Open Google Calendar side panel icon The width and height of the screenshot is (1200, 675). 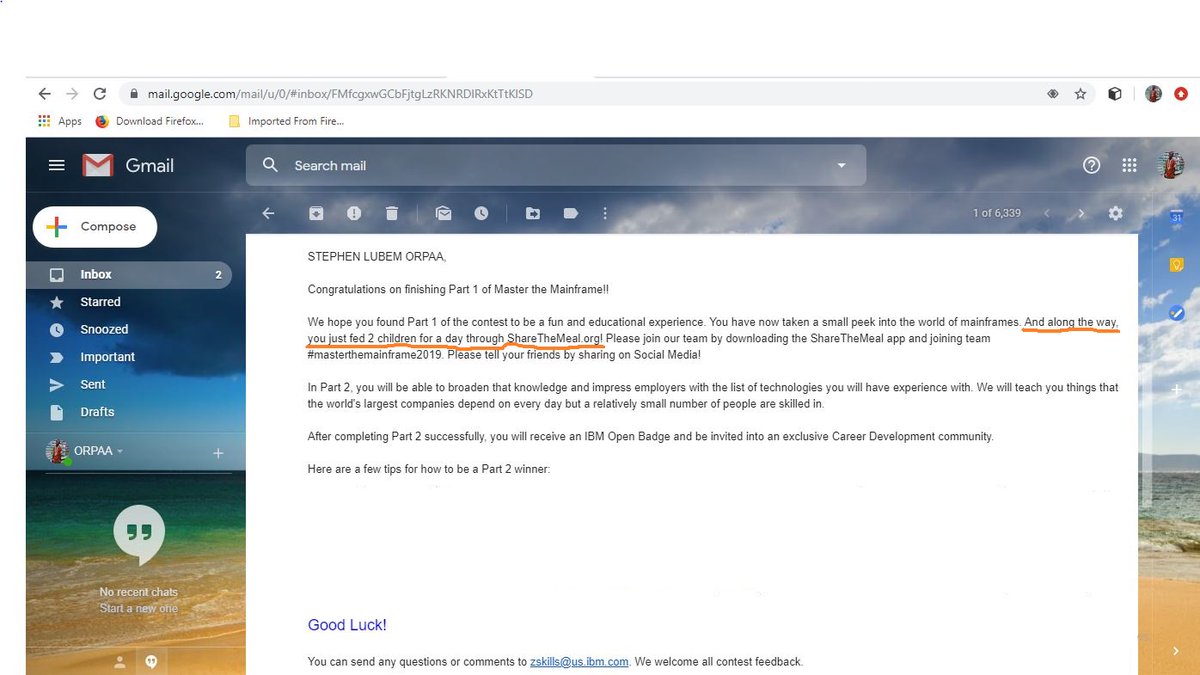click(1177, 217)
